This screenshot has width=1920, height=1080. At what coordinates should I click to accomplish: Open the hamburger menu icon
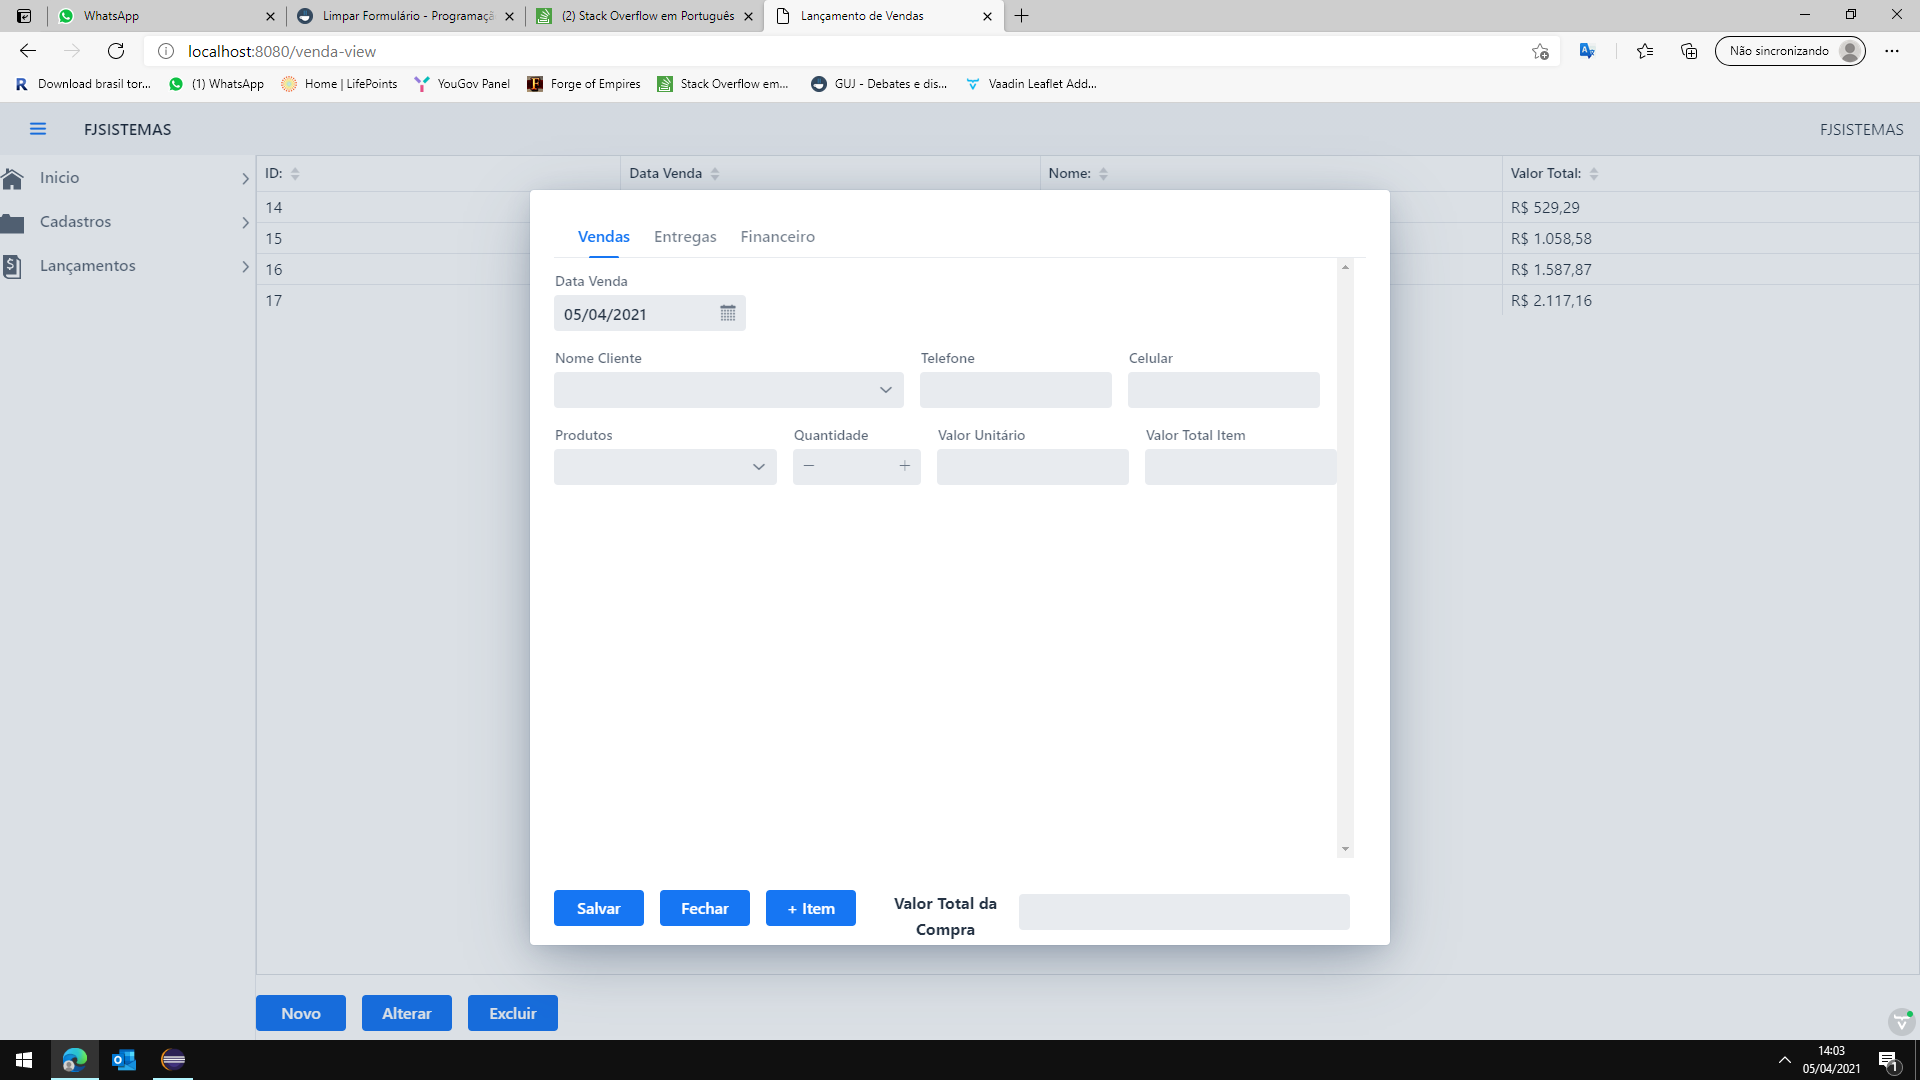click(x=38, y=129)
